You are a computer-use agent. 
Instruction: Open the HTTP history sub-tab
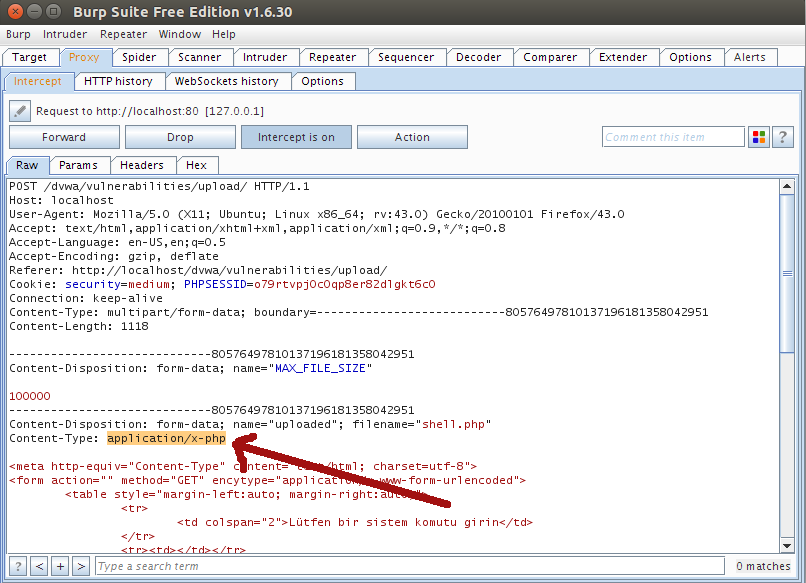(118, 81)
